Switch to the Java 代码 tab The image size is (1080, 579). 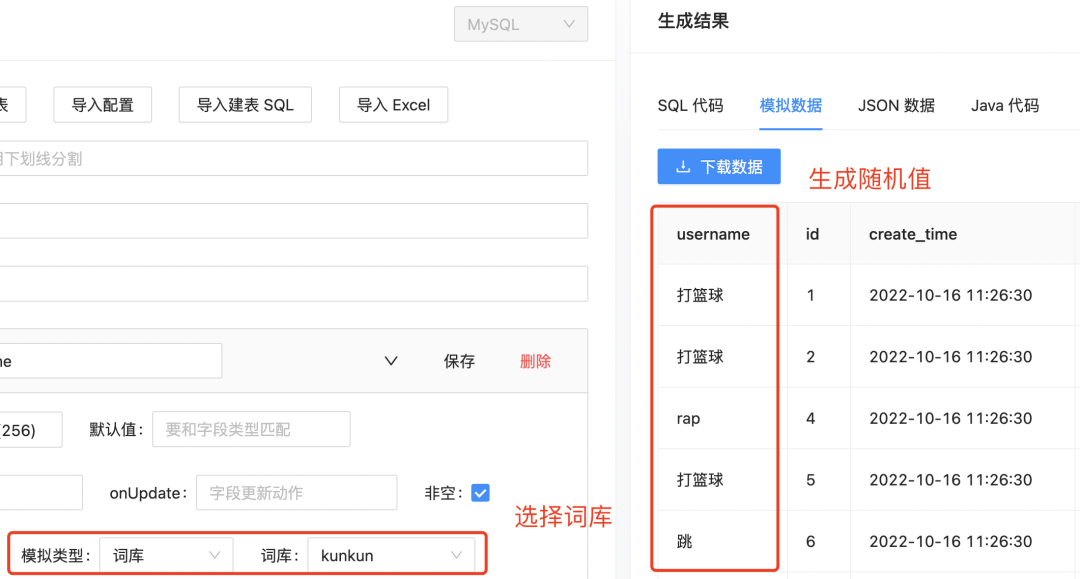tap(1004, 105)
